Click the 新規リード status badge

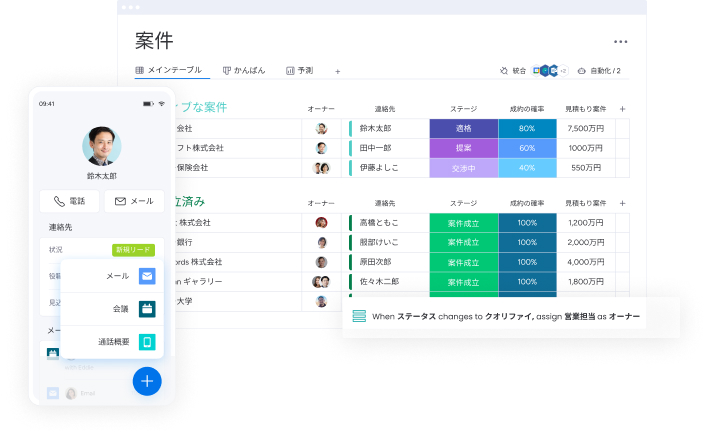coord(133,249)
